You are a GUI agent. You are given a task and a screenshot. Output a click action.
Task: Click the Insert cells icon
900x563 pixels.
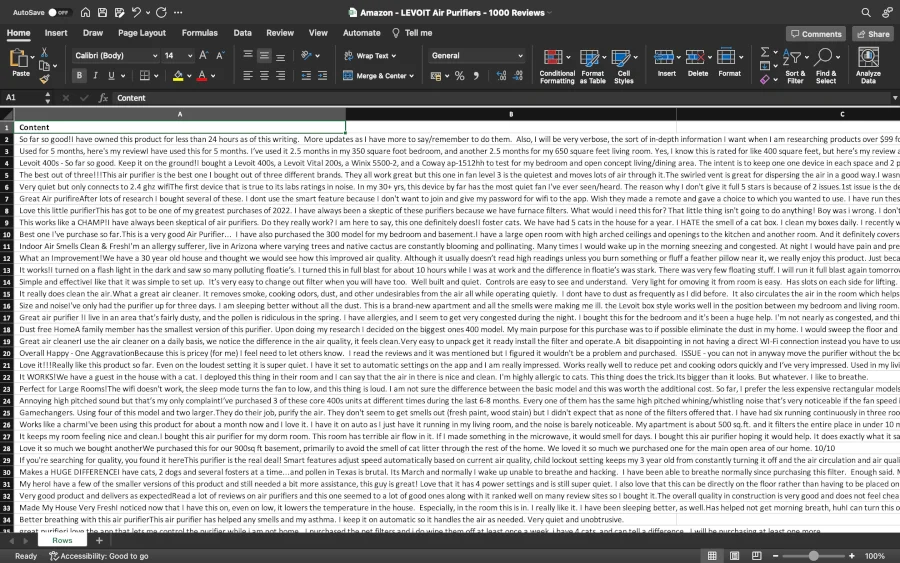pos(665,57)
